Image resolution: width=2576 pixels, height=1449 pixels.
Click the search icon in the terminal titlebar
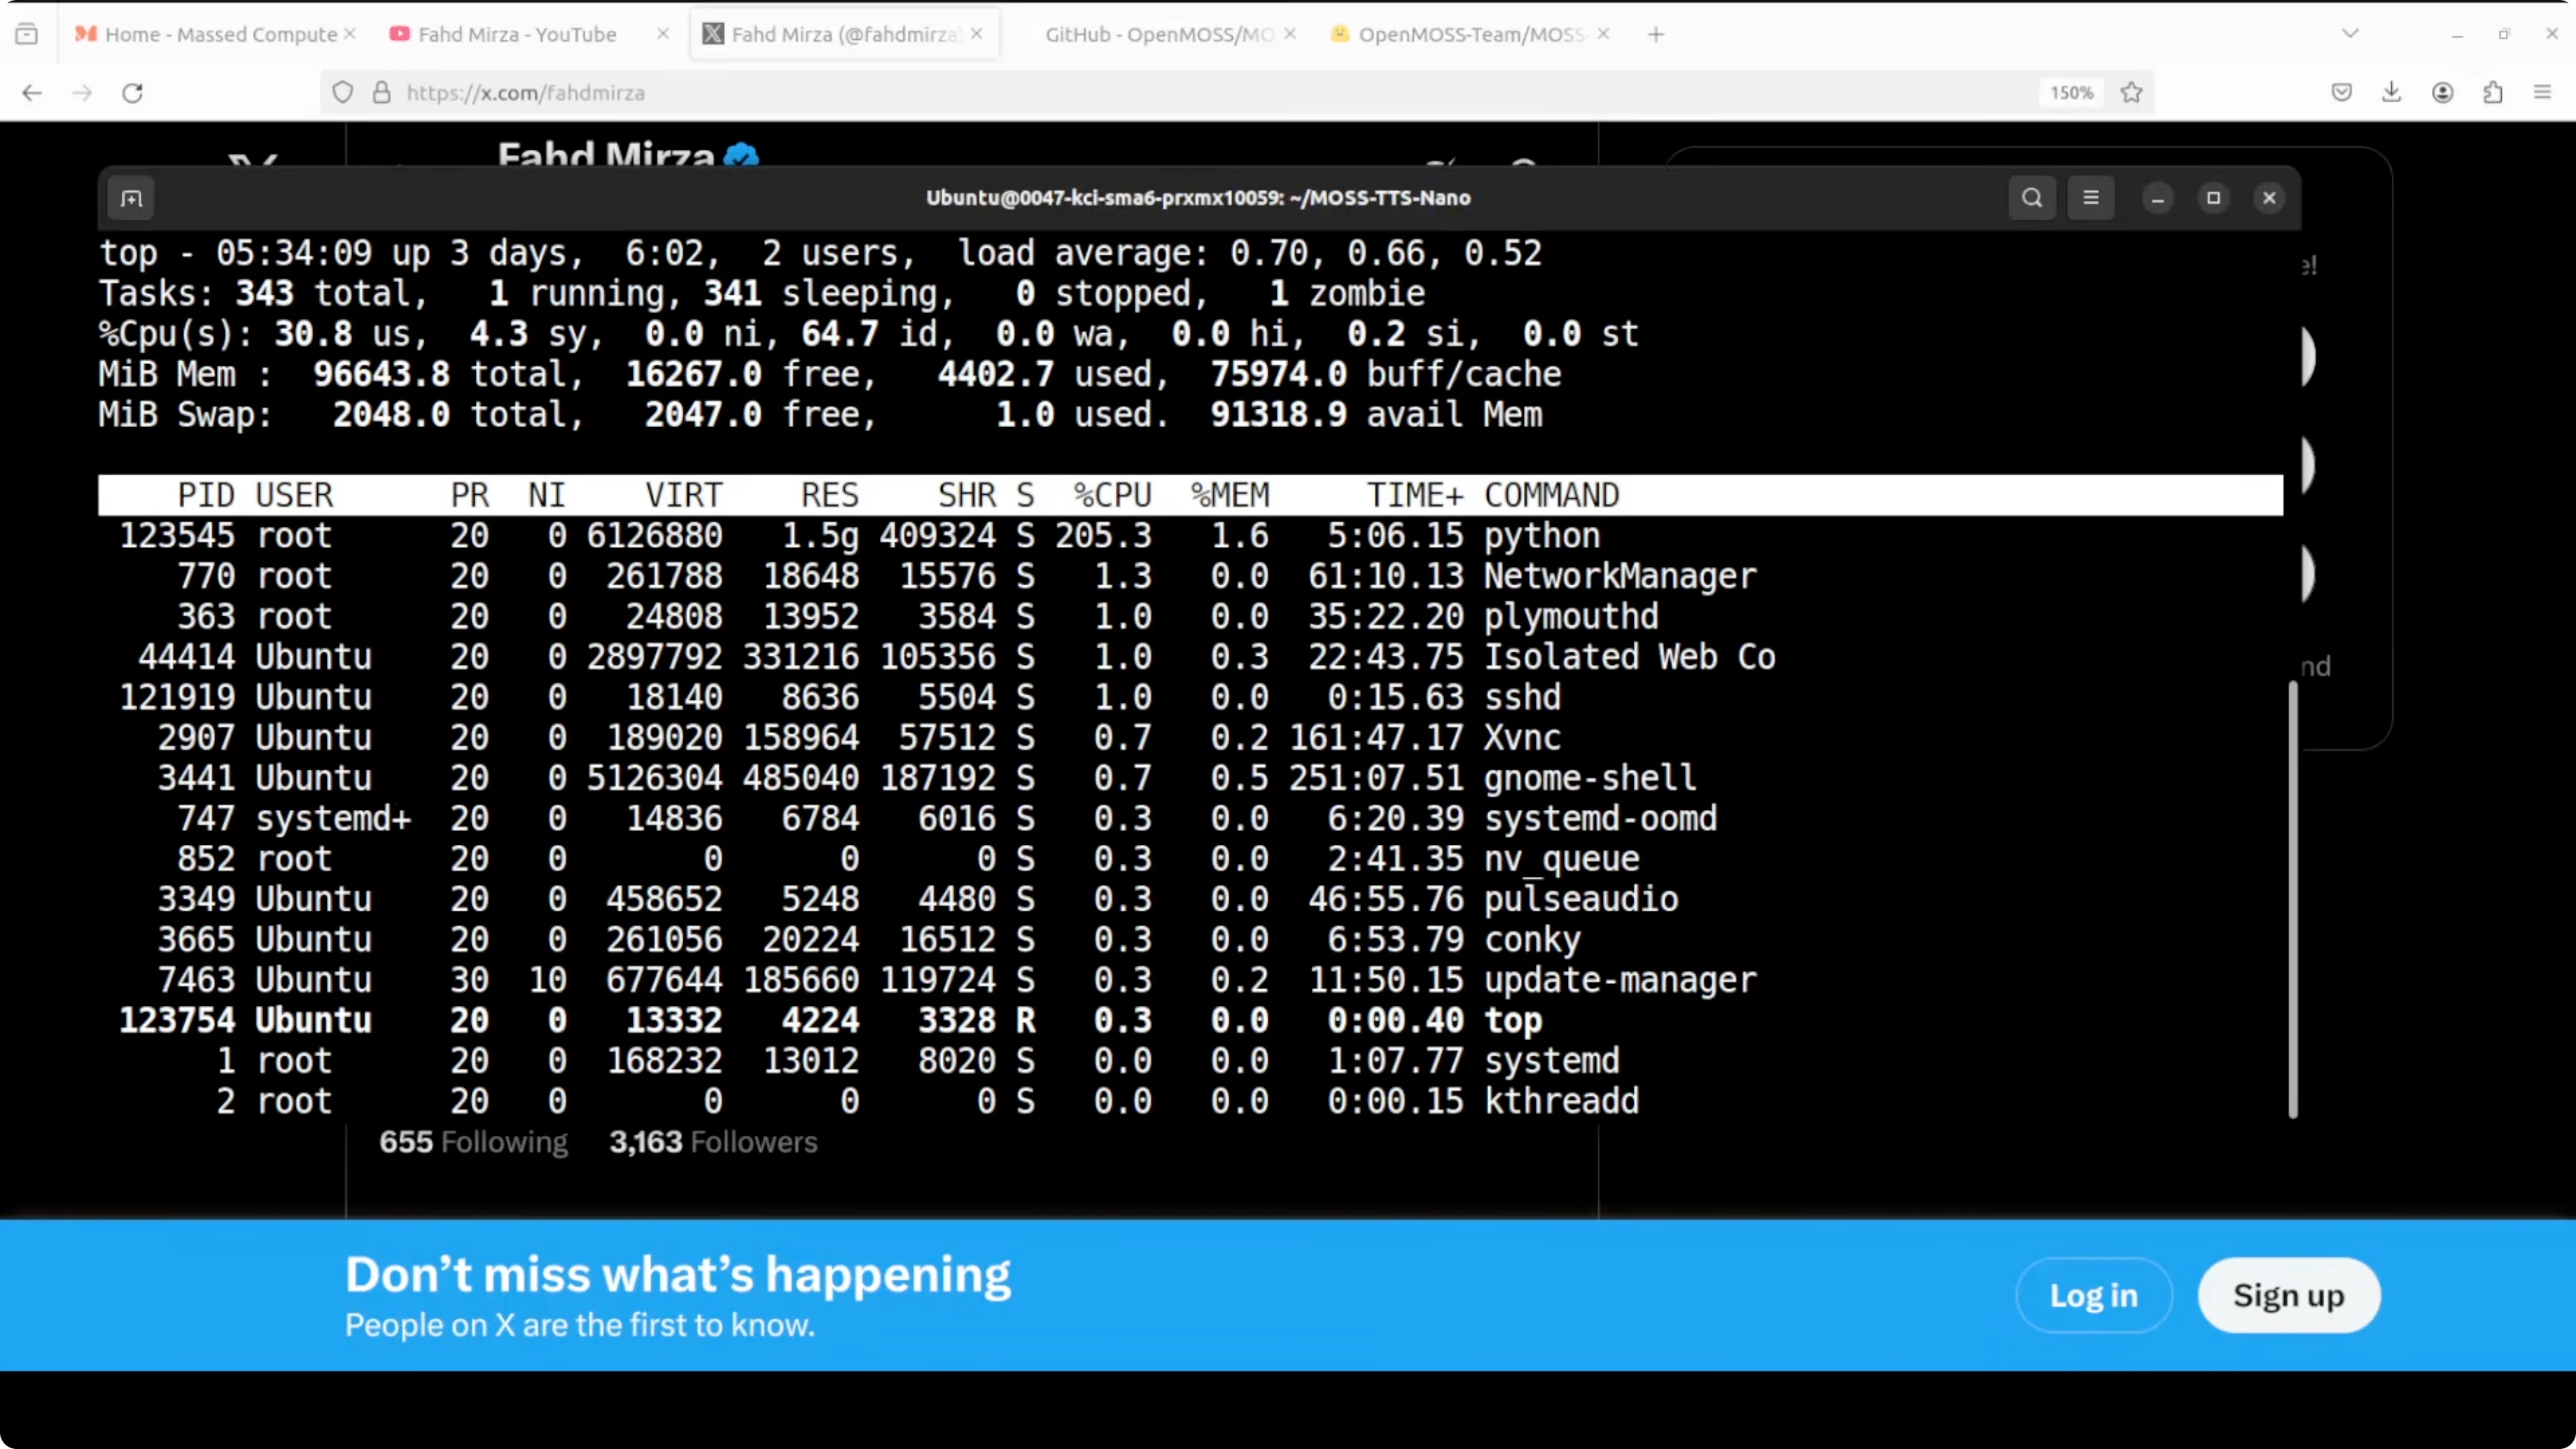(2031, 197)
